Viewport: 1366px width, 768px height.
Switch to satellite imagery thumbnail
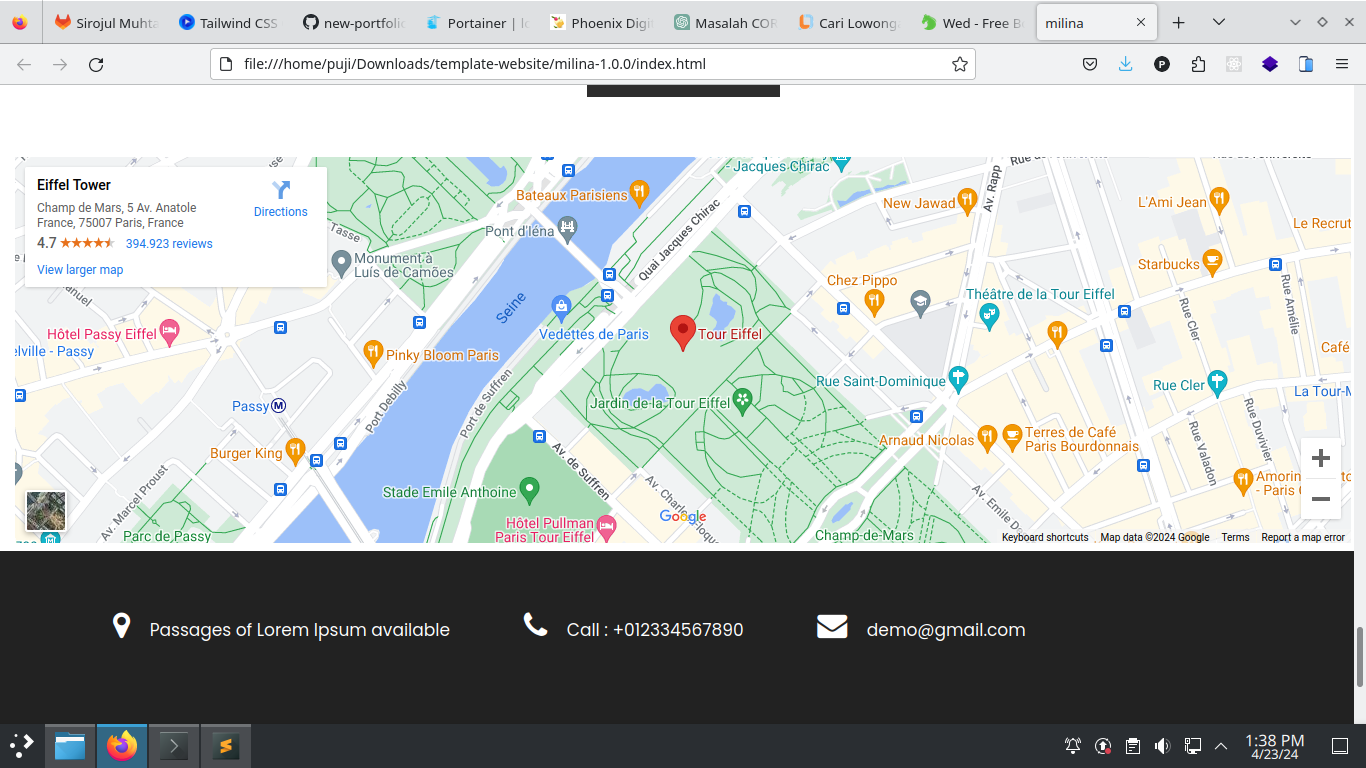click(x=46, y=510)
